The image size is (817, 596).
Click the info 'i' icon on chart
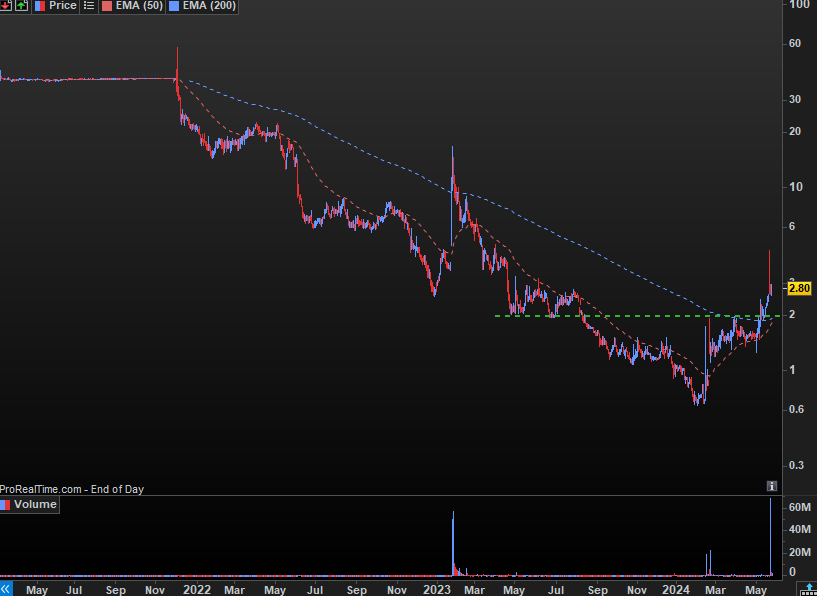point(772,486)
